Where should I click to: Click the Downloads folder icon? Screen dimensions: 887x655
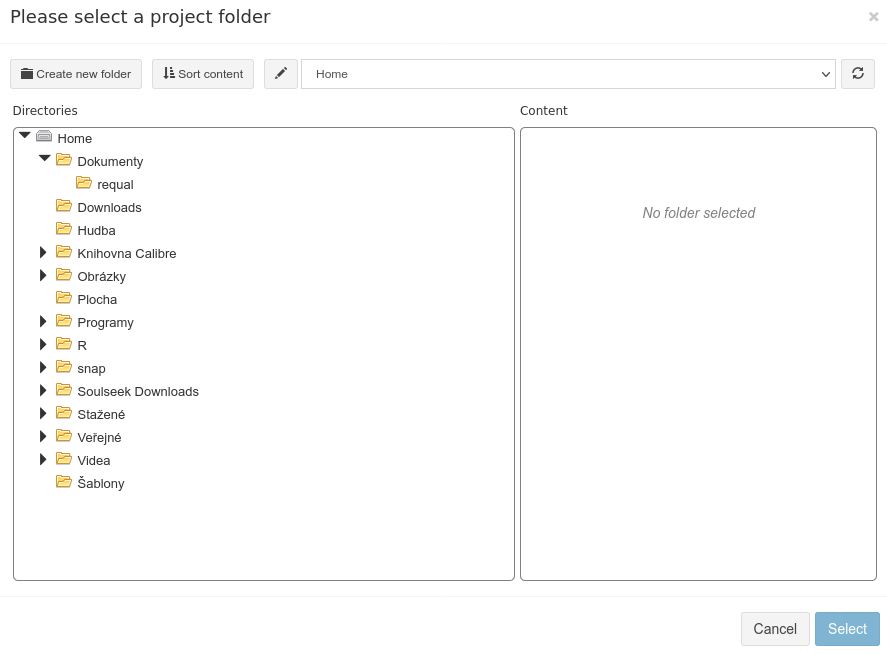(x=64, y=206)
